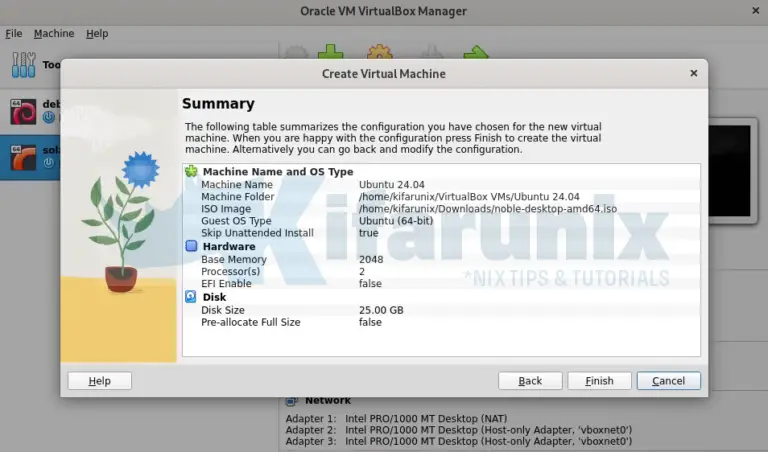This screenshot has width=768, height=452.
Task: Click the Processor(s) label
Action: click(x=230, y=271)
